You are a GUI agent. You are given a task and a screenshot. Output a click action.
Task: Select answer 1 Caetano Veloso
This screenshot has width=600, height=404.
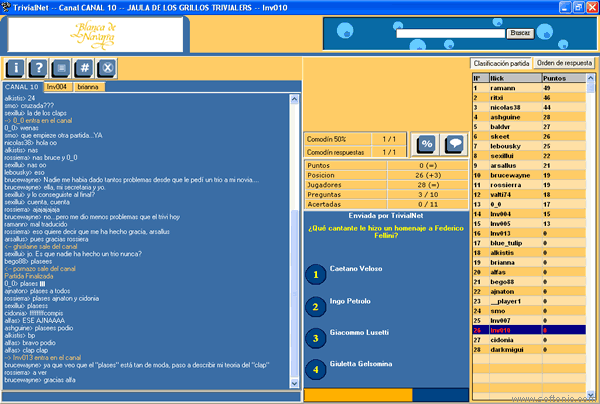[x=314, y=273]
